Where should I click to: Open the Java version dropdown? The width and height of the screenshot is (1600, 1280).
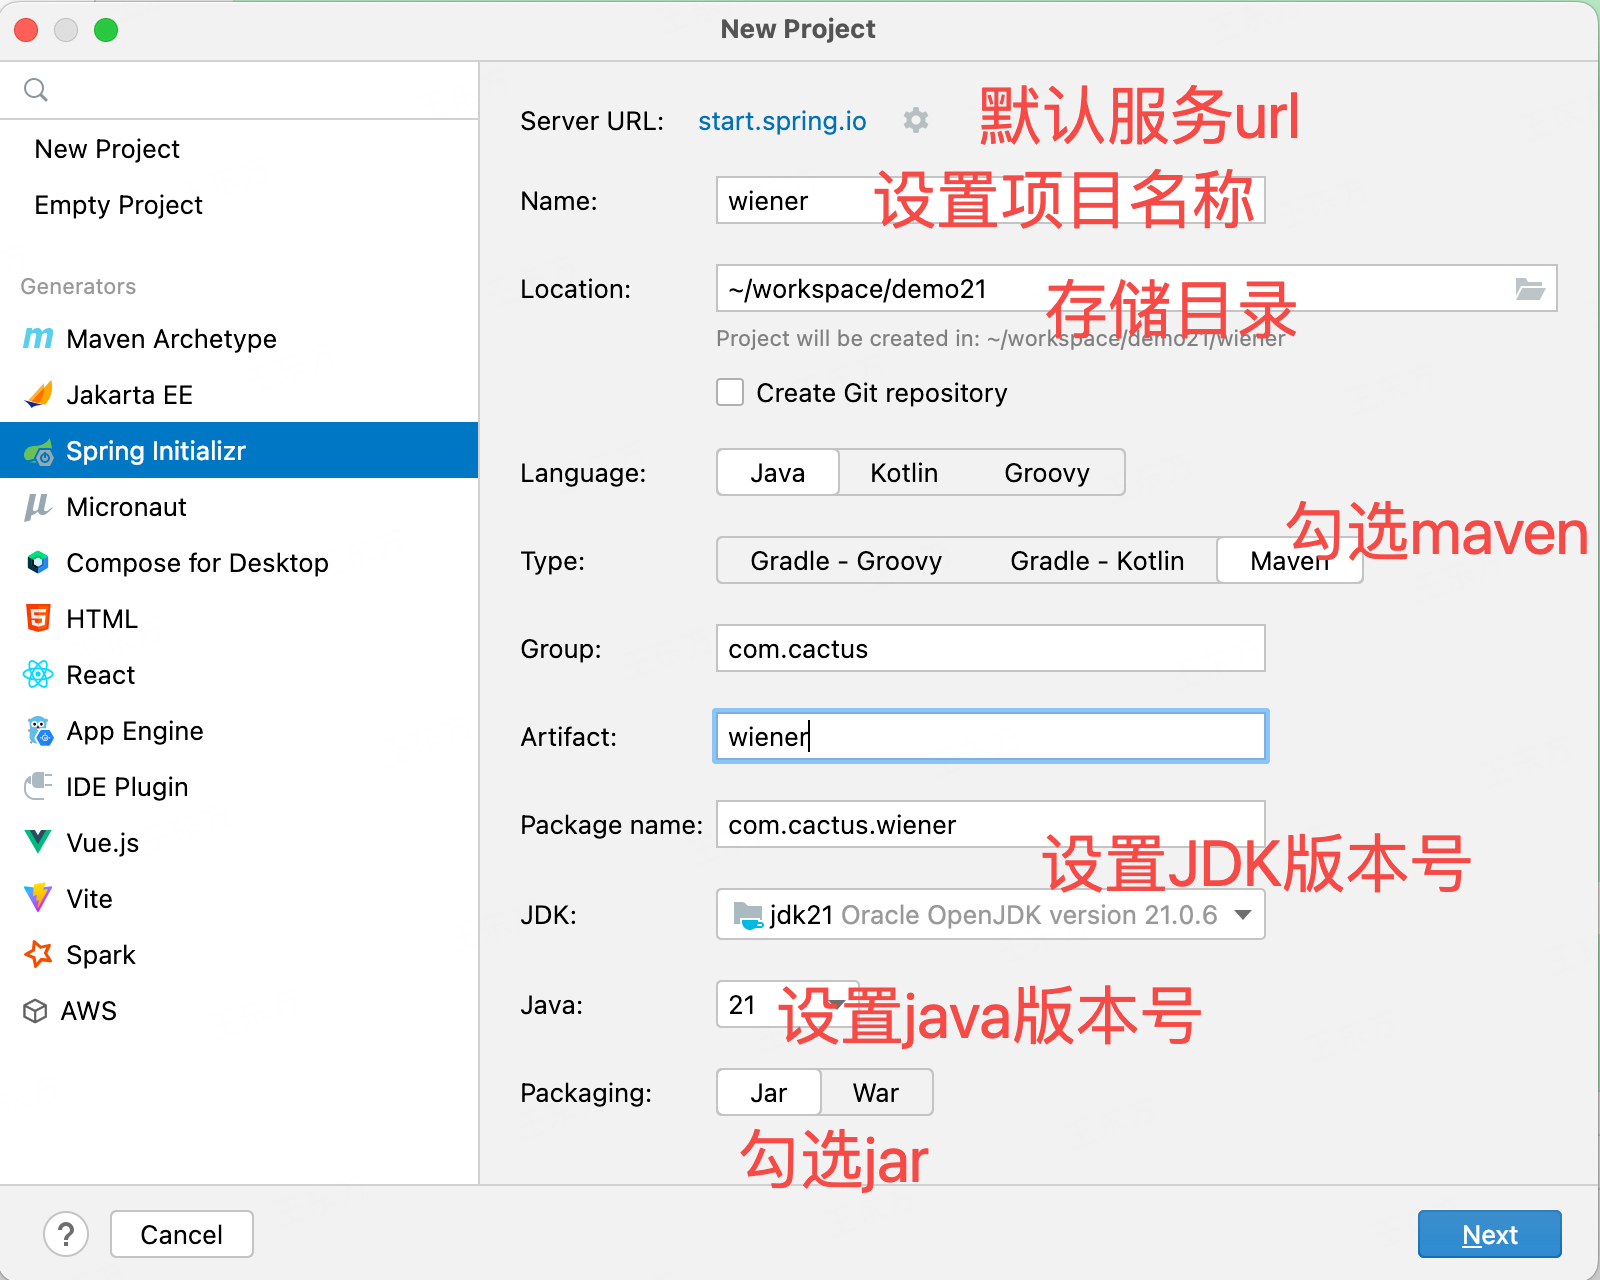pos(788,1004)
